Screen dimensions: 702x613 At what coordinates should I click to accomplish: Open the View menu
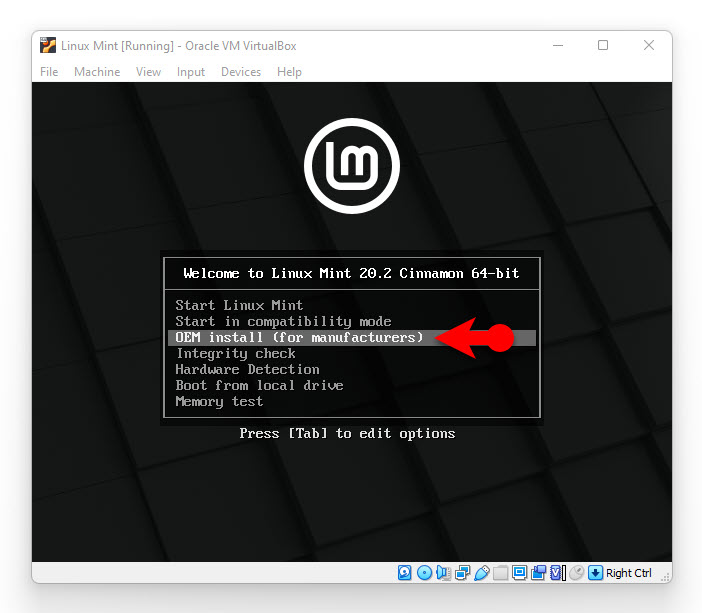point(148,72)
